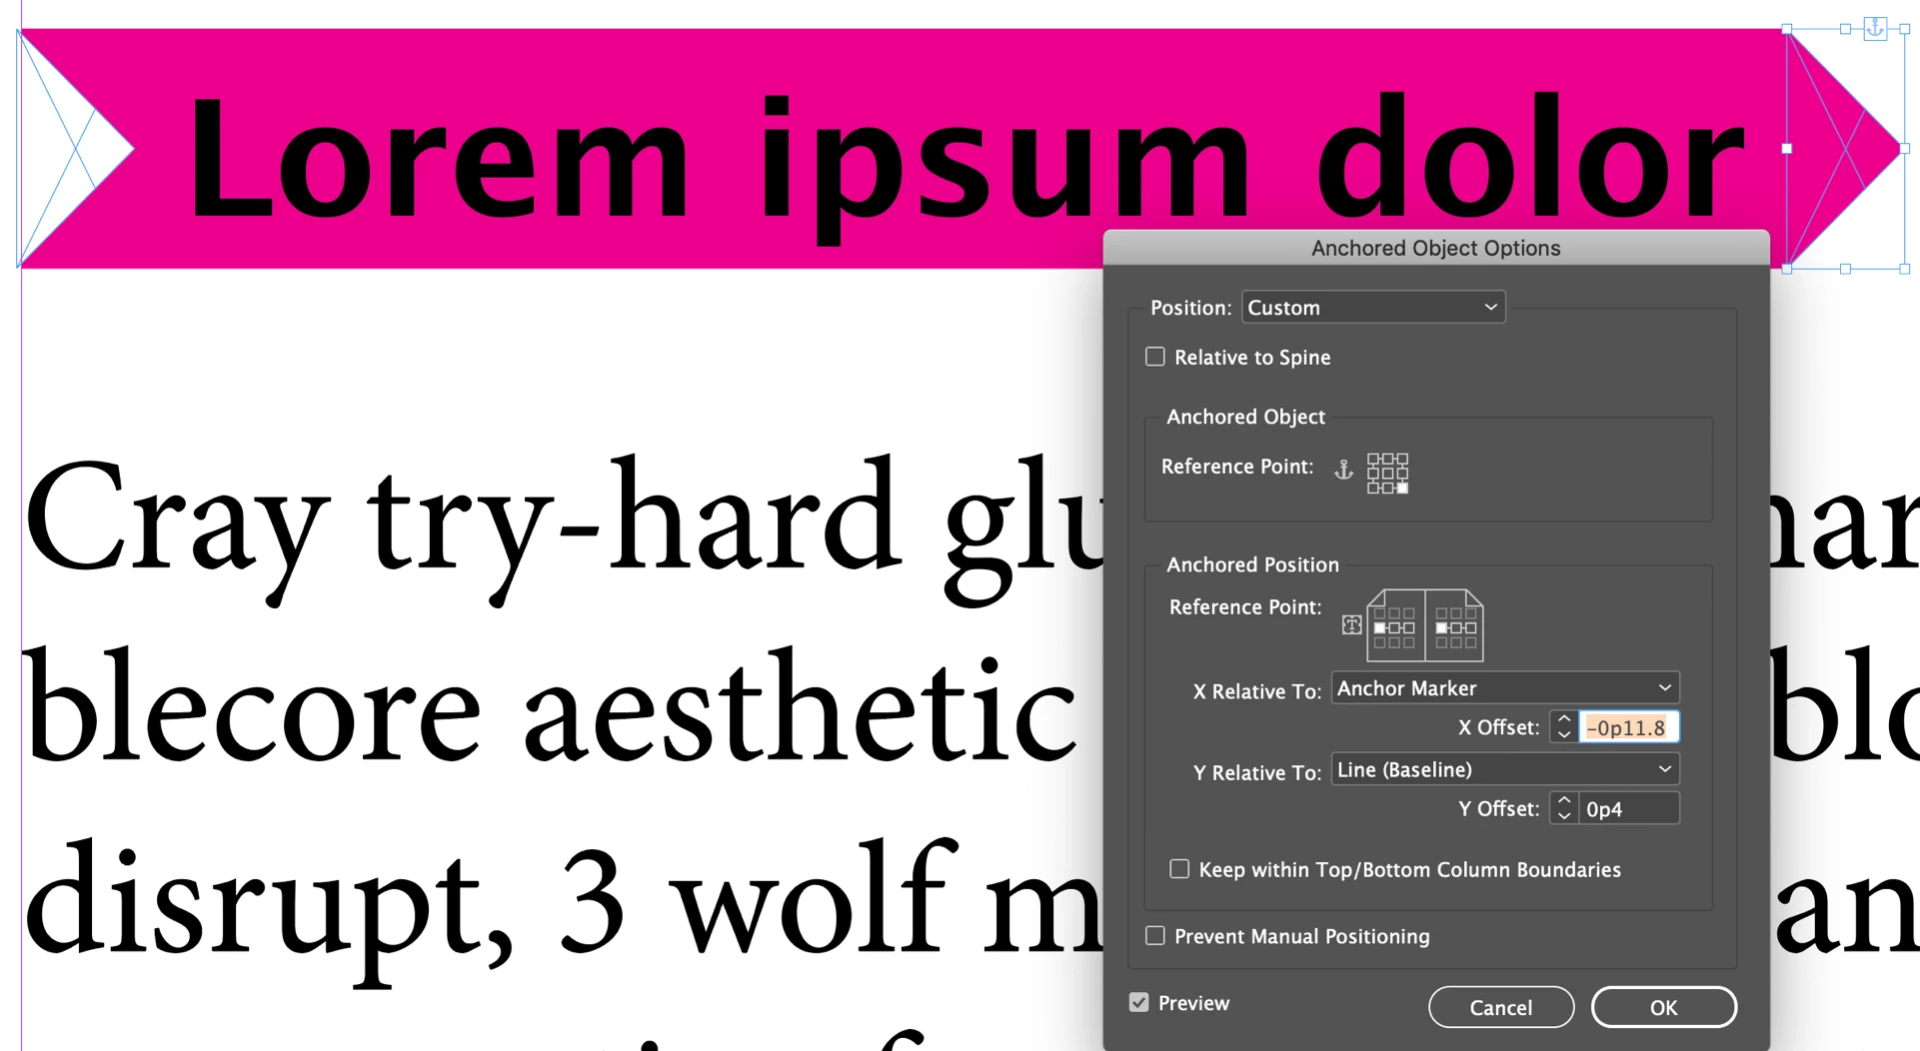
Task: Confirm the dialog with OK
Action: (1664, 1007)
